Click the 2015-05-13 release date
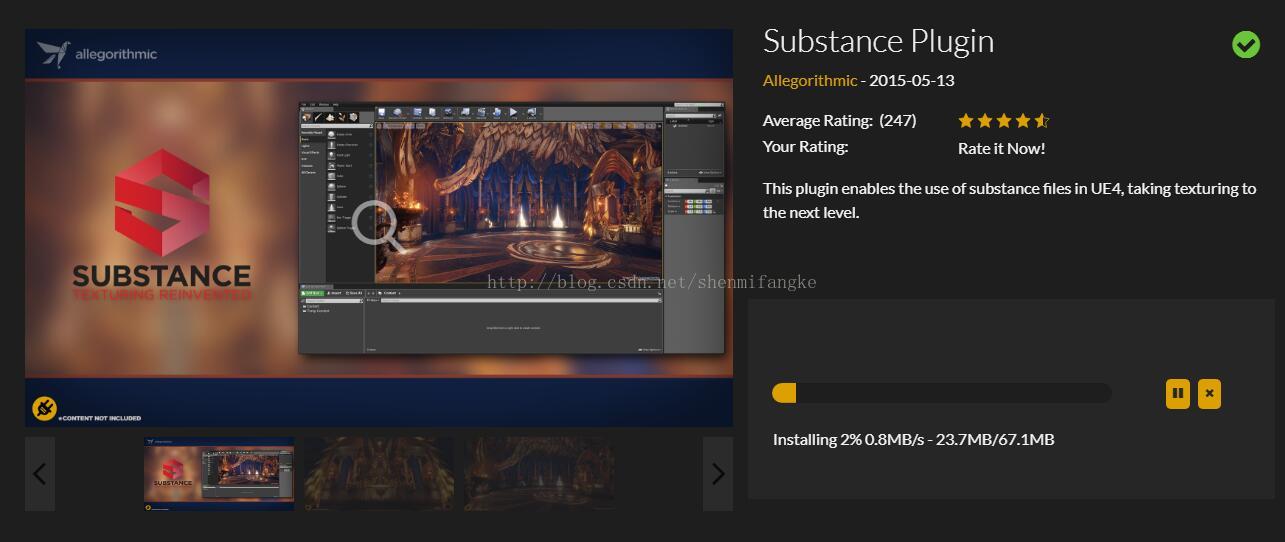 [912, 80]
